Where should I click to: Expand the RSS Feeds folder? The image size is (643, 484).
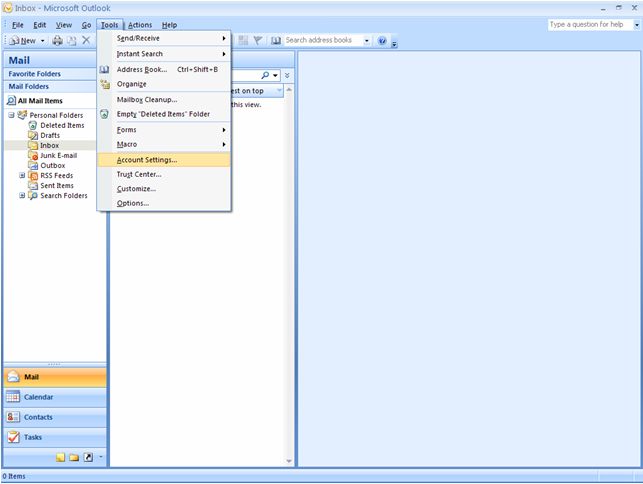23,175
